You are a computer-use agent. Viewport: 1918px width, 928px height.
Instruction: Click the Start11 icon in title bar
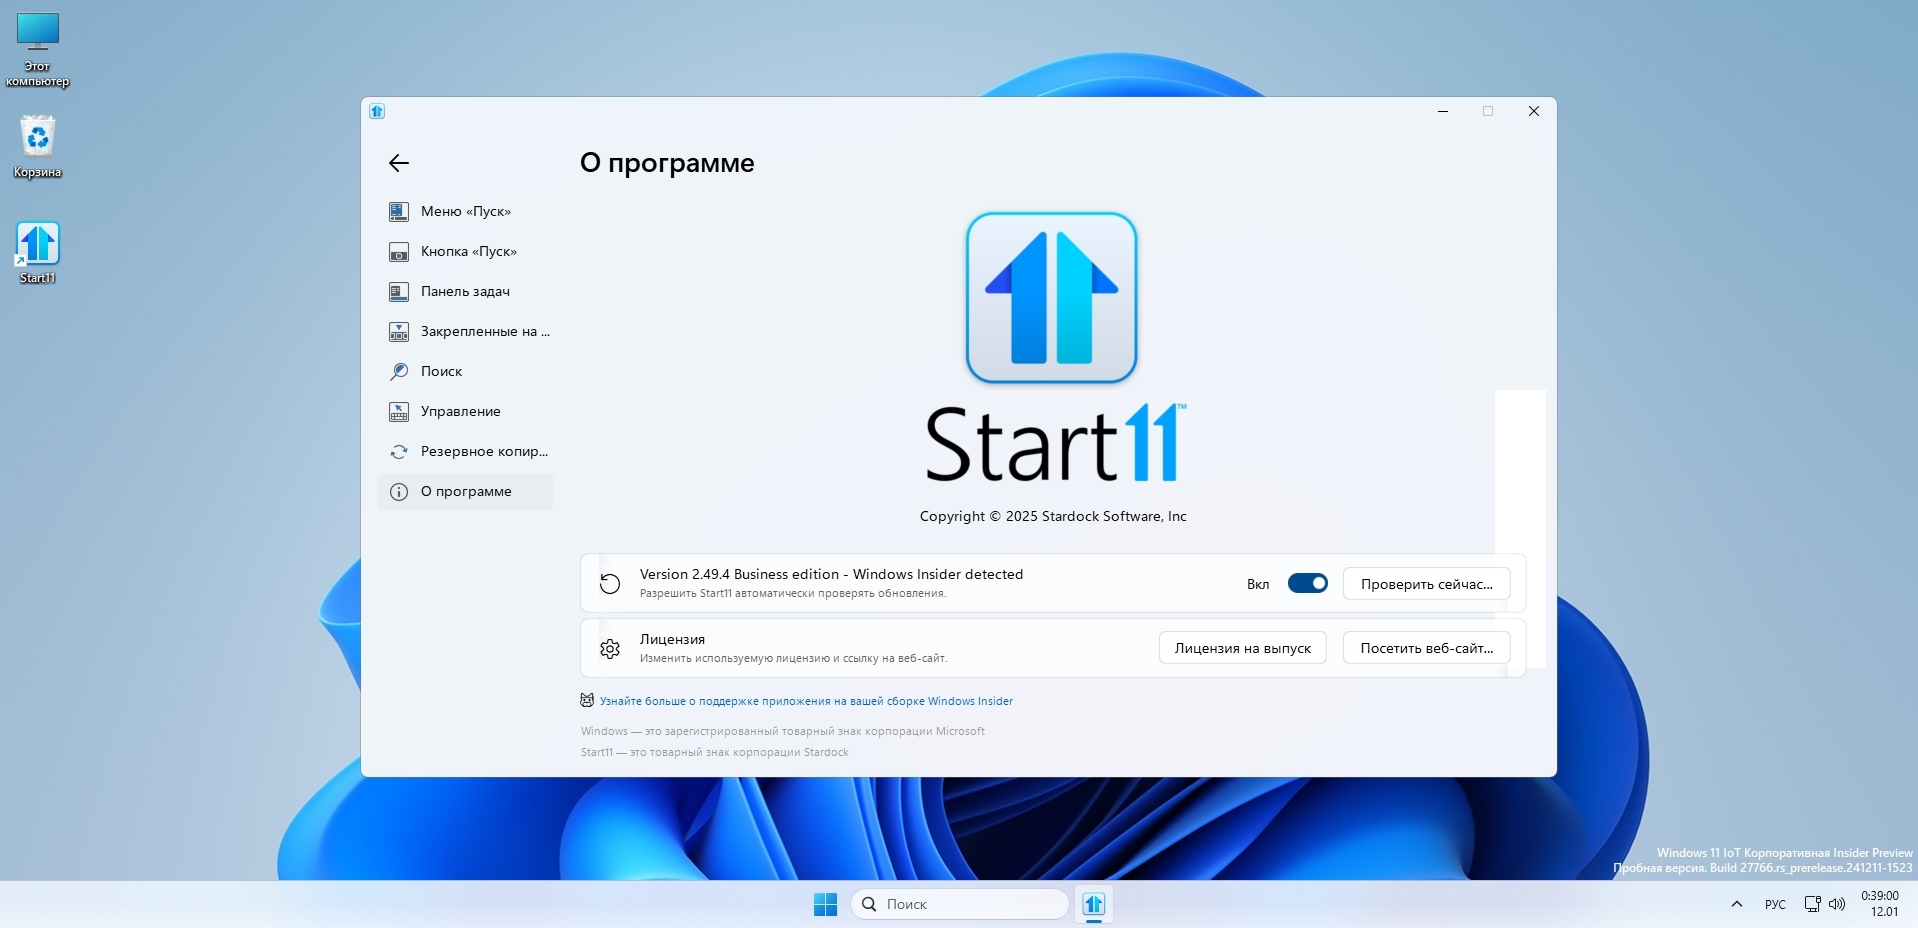pos(377,111)
